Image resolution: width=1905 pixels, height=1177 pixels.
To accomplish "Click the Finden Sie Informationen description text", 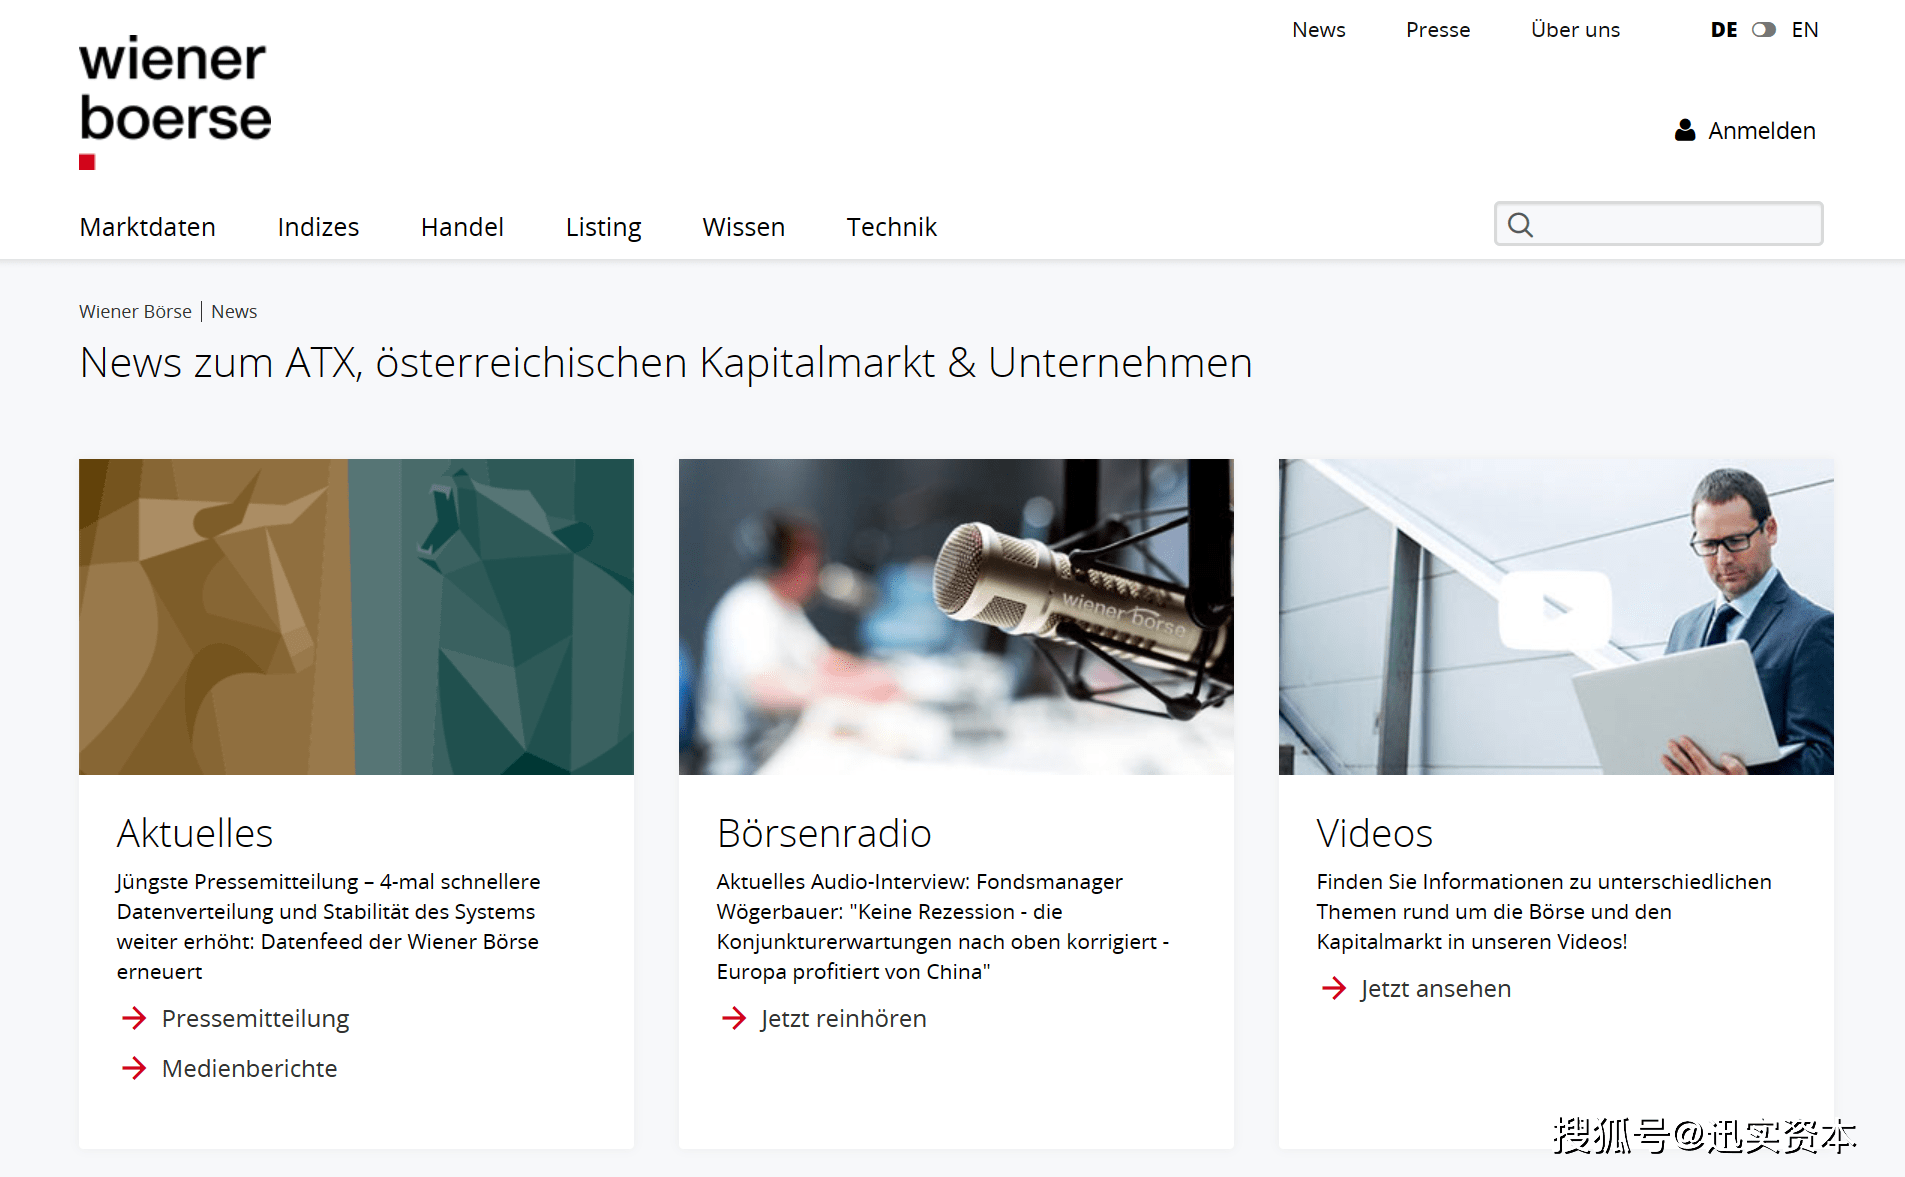I will (1544, 911).
